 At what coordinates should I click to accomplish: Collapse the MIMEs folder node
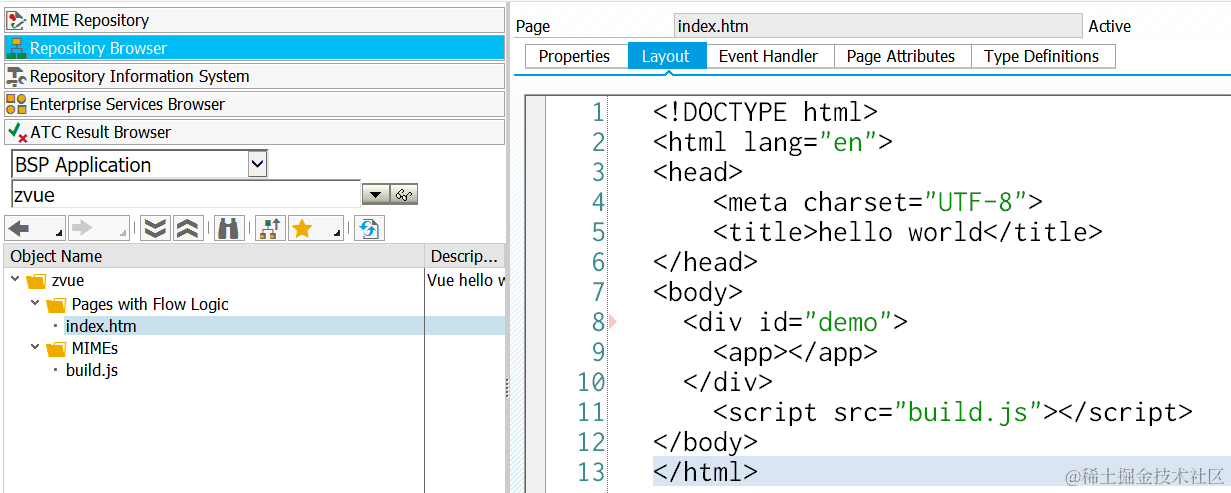pos(35,348)
